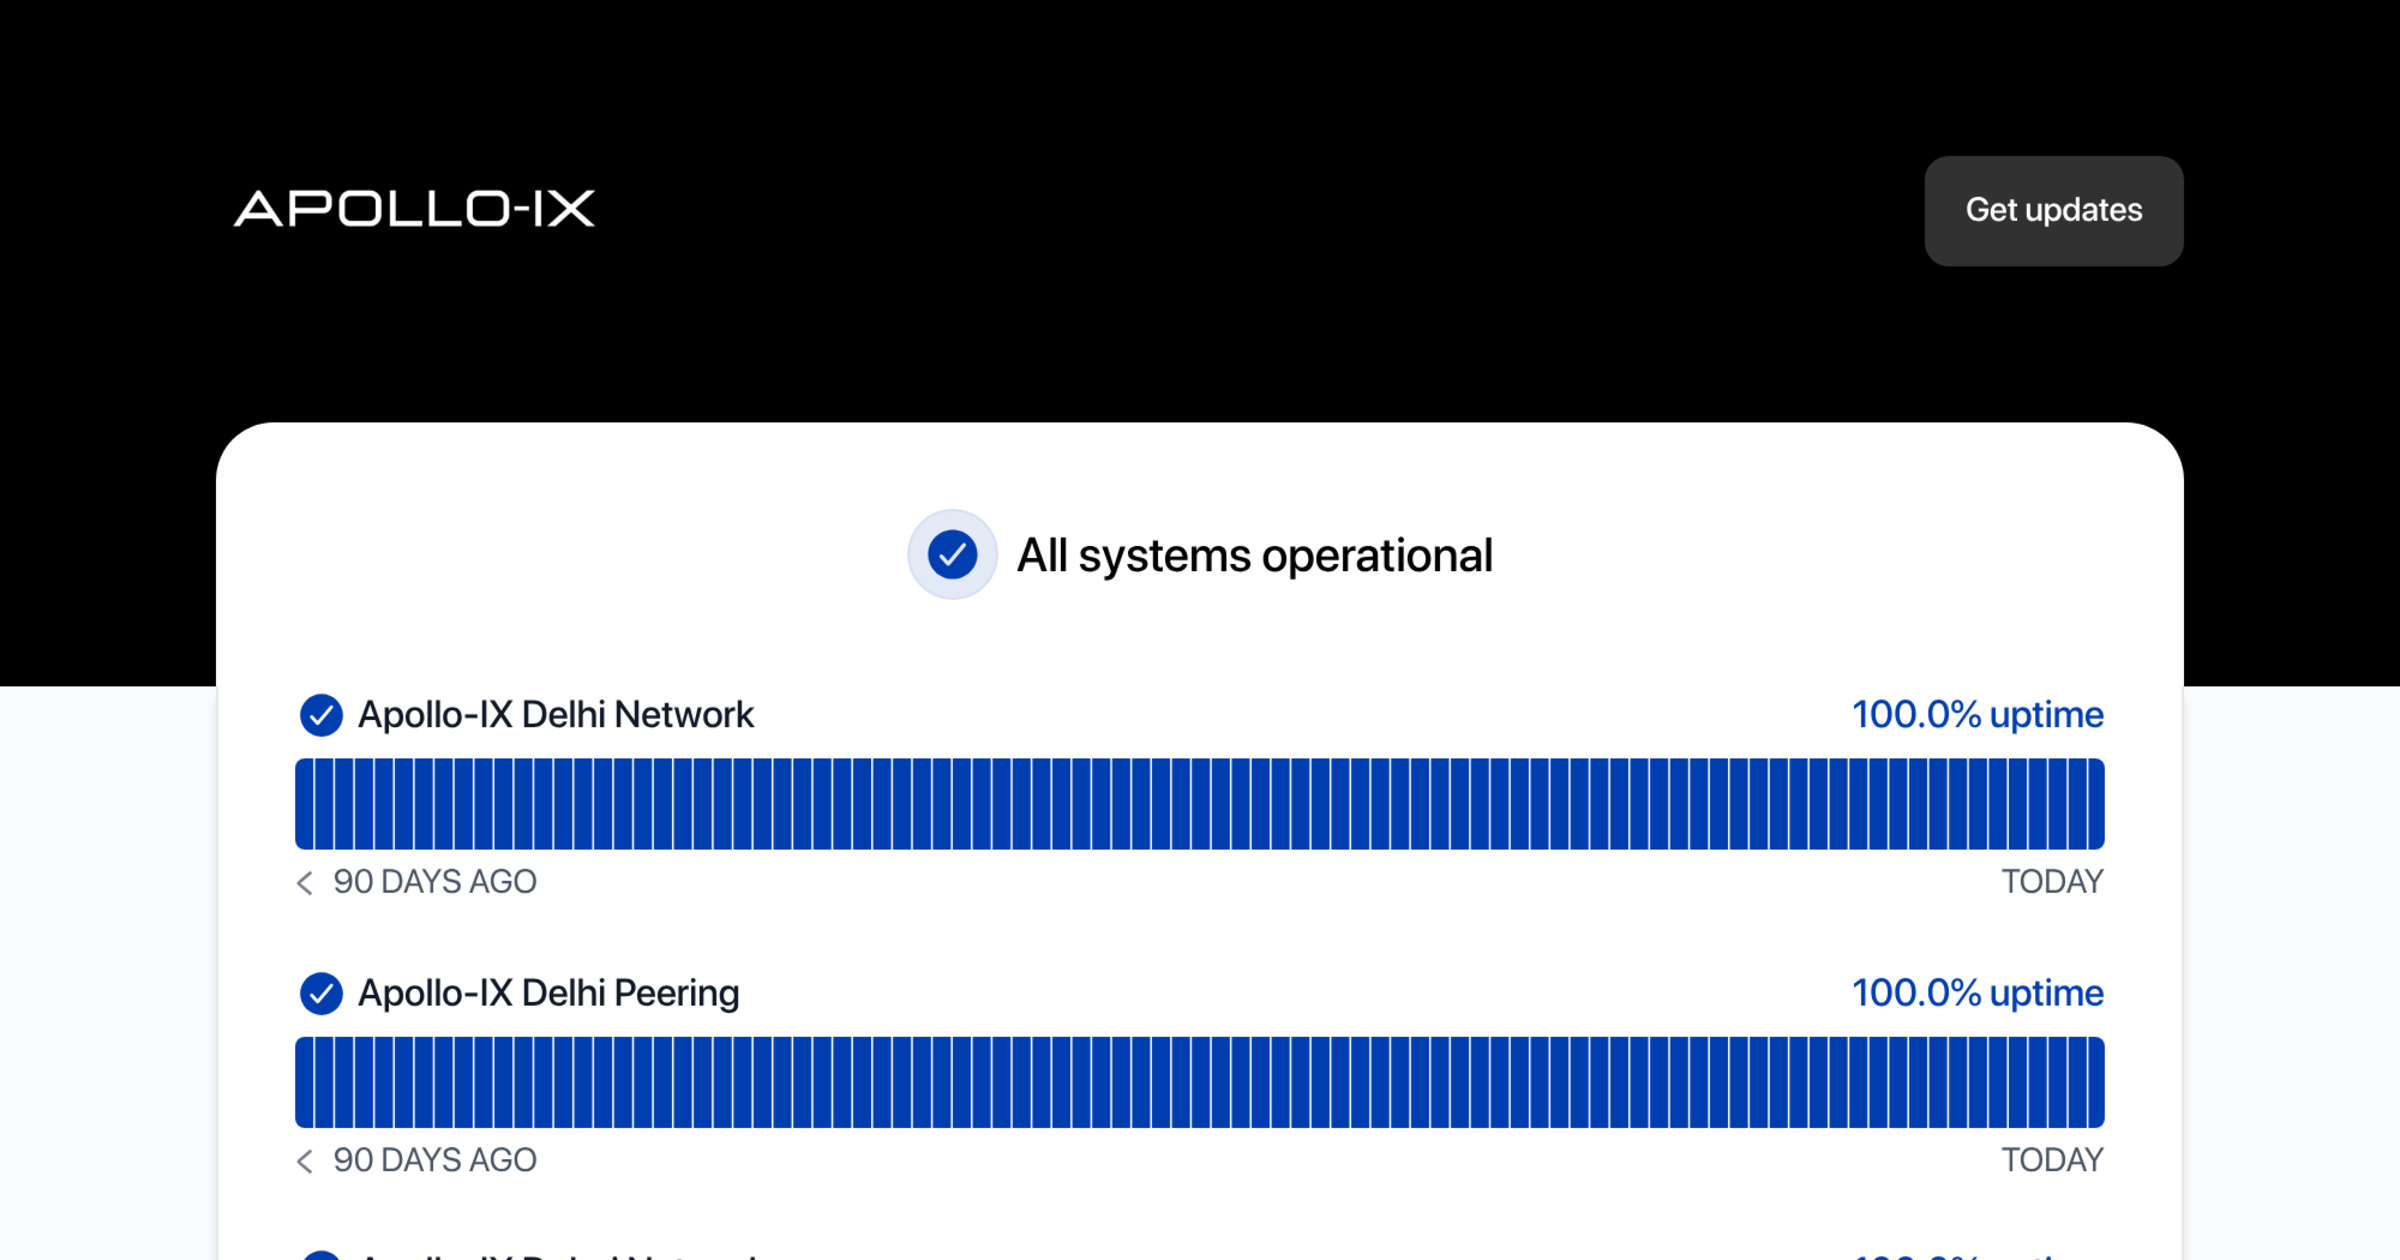The width and height of the screenshot is (2400, 1260).
Task: Click the Delhi Peering status checkmark icon
Action: click(321, 993)
